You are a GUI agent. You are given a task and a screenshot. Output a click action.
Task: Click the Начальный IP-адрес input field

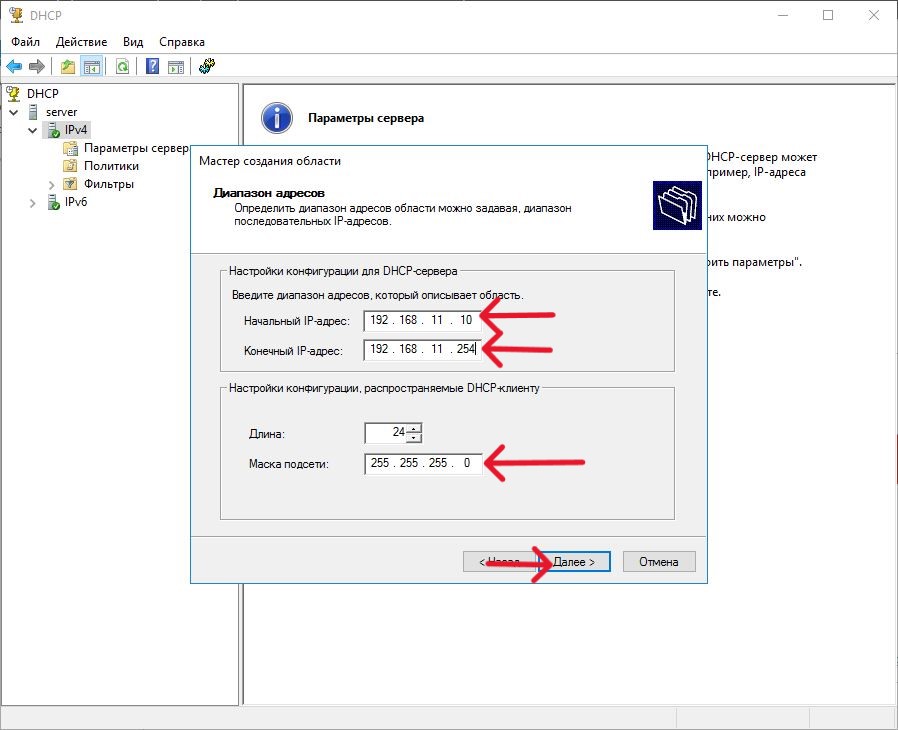point(421,321)
